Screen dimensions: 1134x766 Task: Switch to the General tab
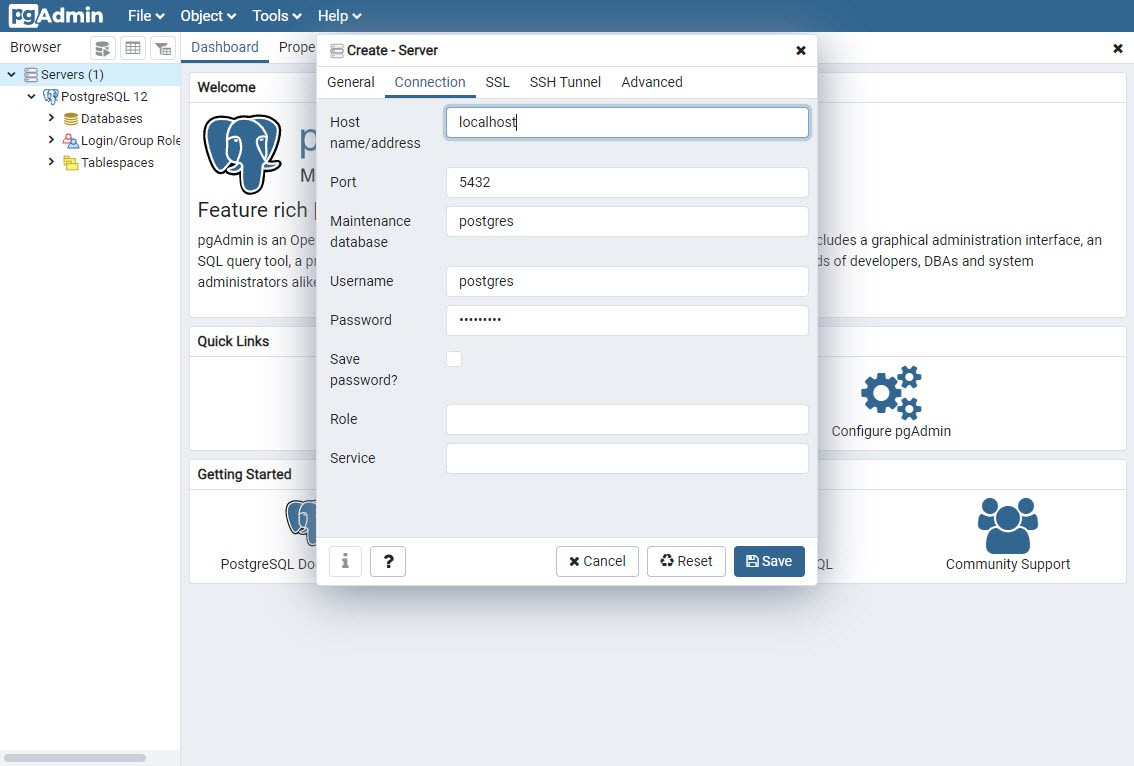point(351,82)
